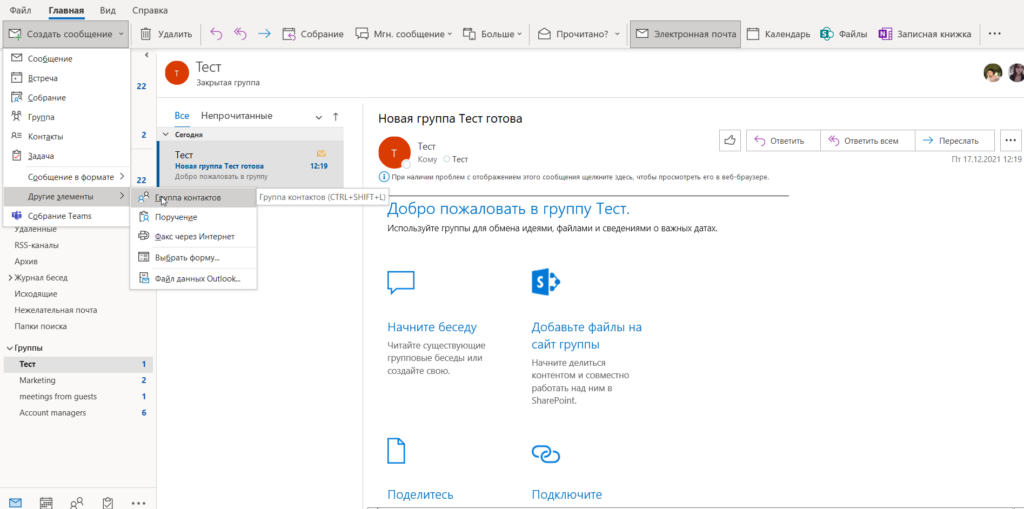Open the group SharePoint Файлы

(843, 34)
